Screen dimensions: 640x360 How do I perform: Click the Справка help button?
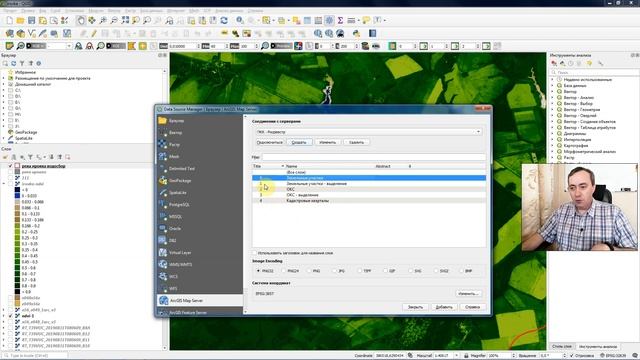472,307
